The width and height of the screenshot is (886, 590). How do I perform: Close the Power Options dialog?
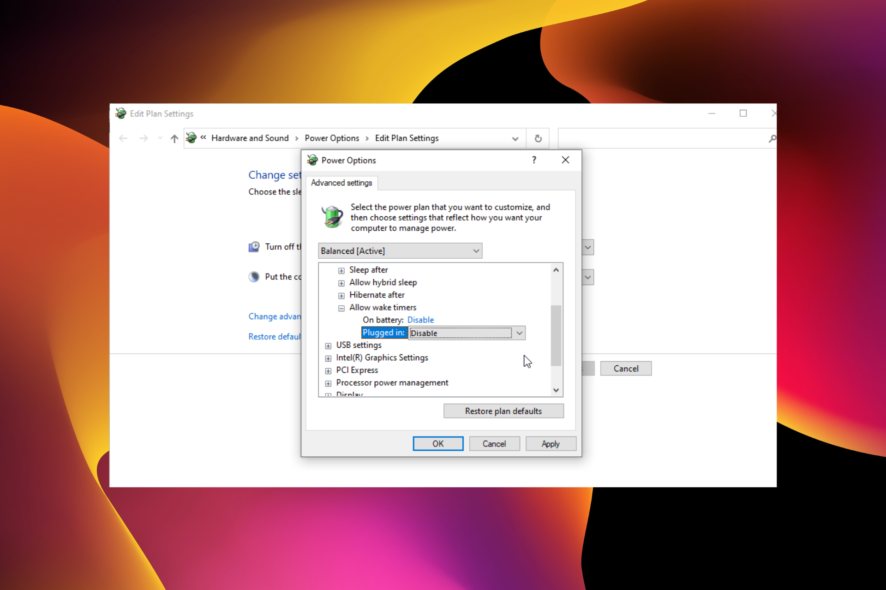click(565, 160)
